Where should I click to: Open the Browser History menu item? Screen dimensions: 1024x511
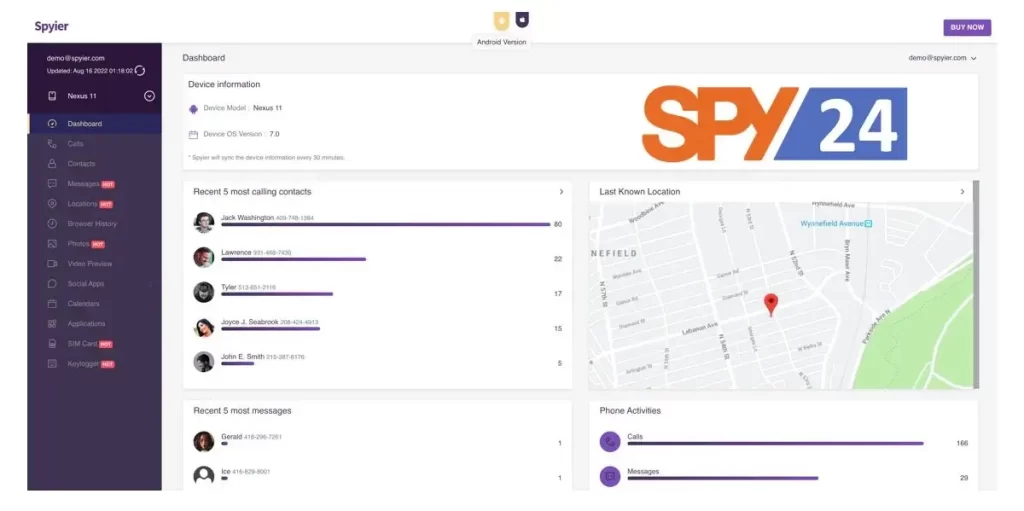[x=95, y=224]
